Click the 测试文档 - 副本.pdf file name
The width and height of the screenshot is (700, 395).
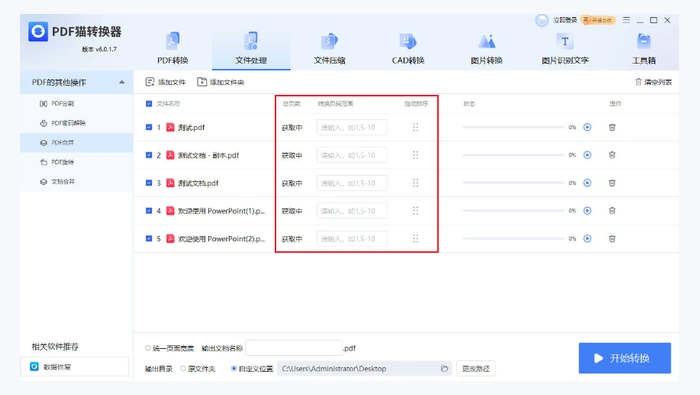pyautogui.click(x=208, y=155)
